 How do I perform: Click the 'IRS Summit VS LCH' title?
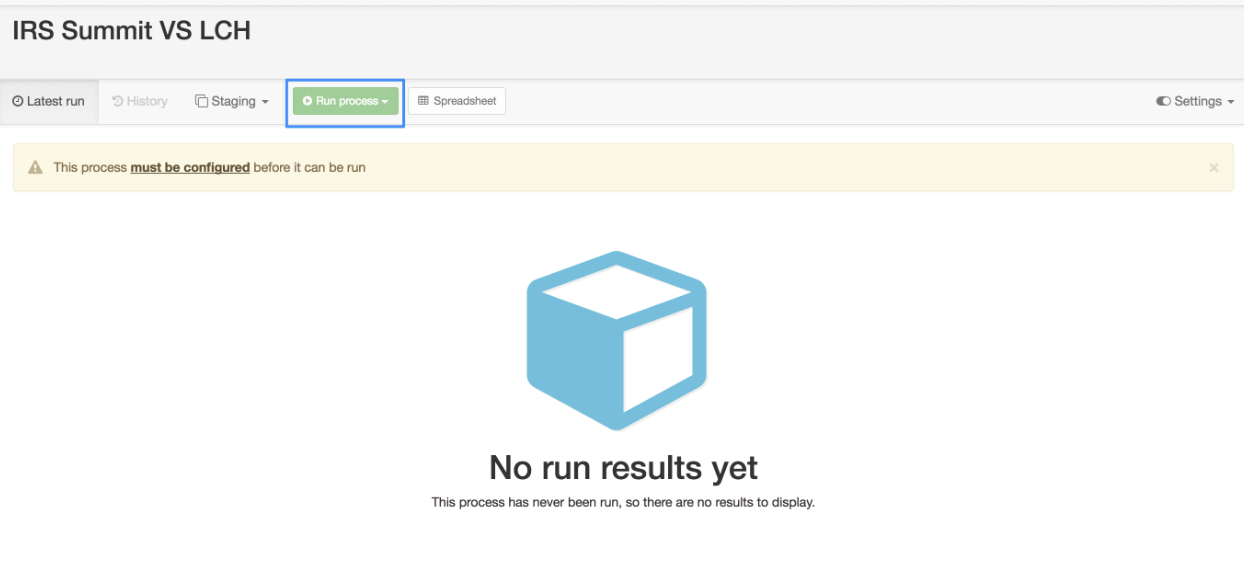tap(131, 31)
